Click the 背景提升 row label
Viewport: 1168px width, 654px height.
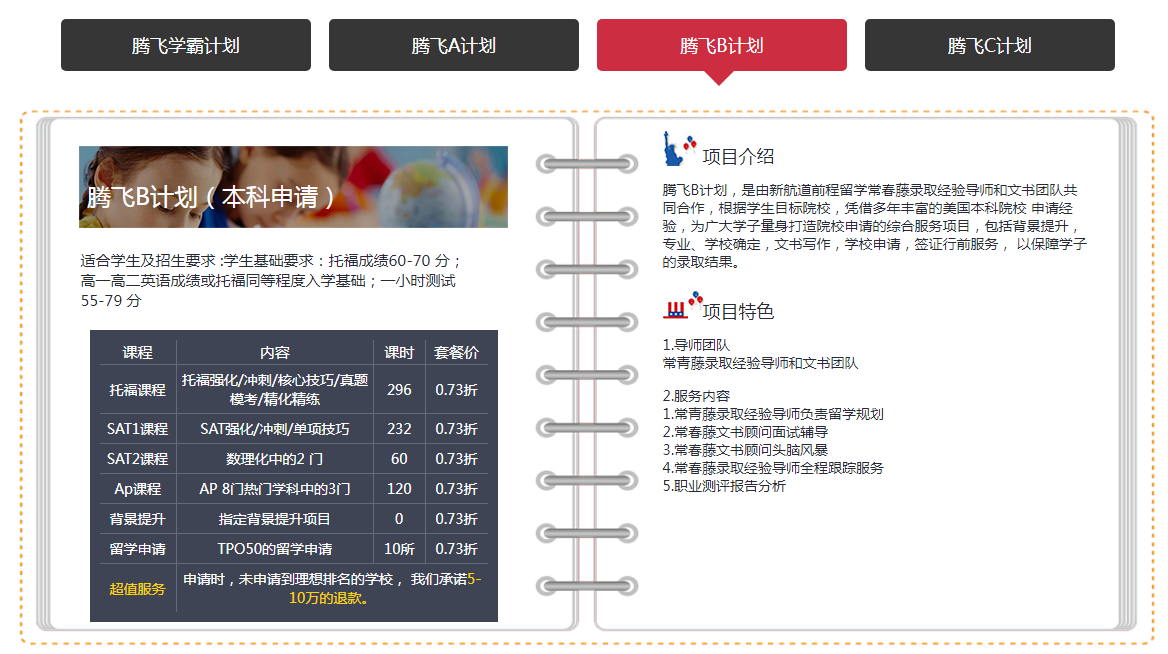pyautogui.click(x=137, y=519)
